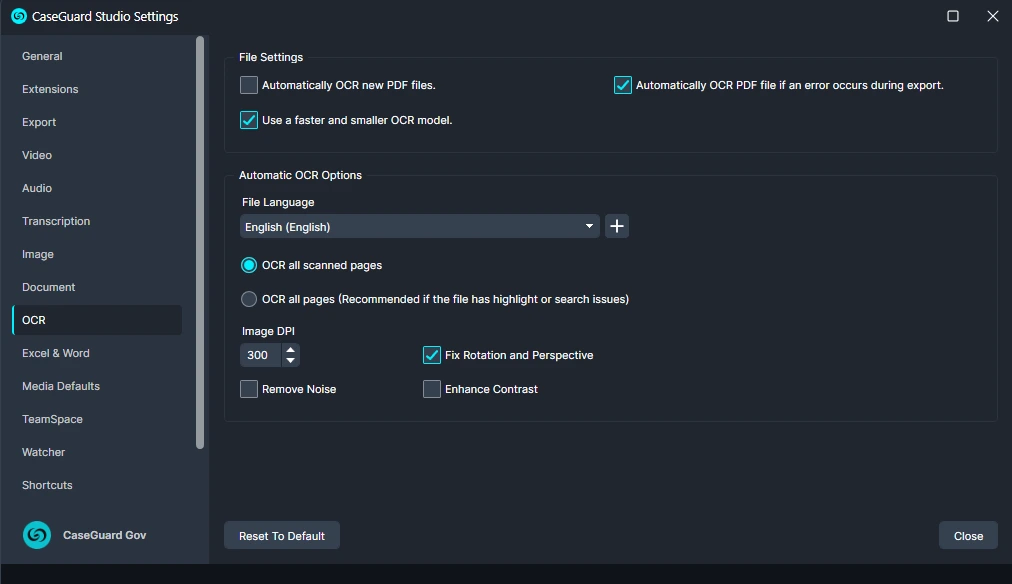Enable Automatically OCR new PDF files
The height and width of the screenshot is (584, 1012).
coord(248,85)
